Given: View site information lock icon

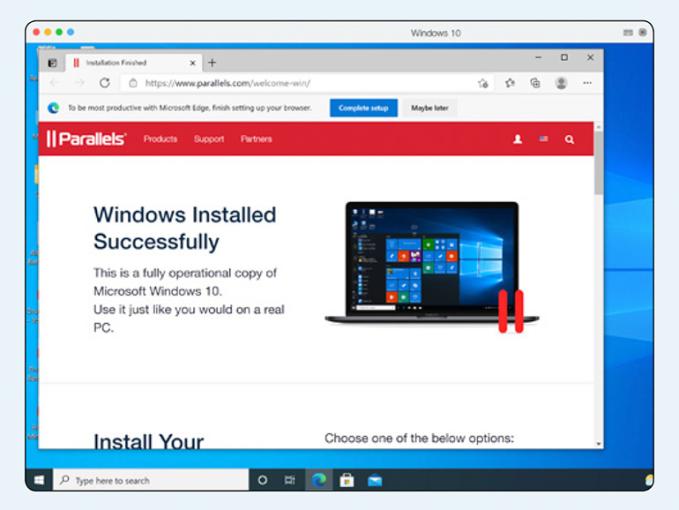Looking at the screenshot, I should click(133, 83).
